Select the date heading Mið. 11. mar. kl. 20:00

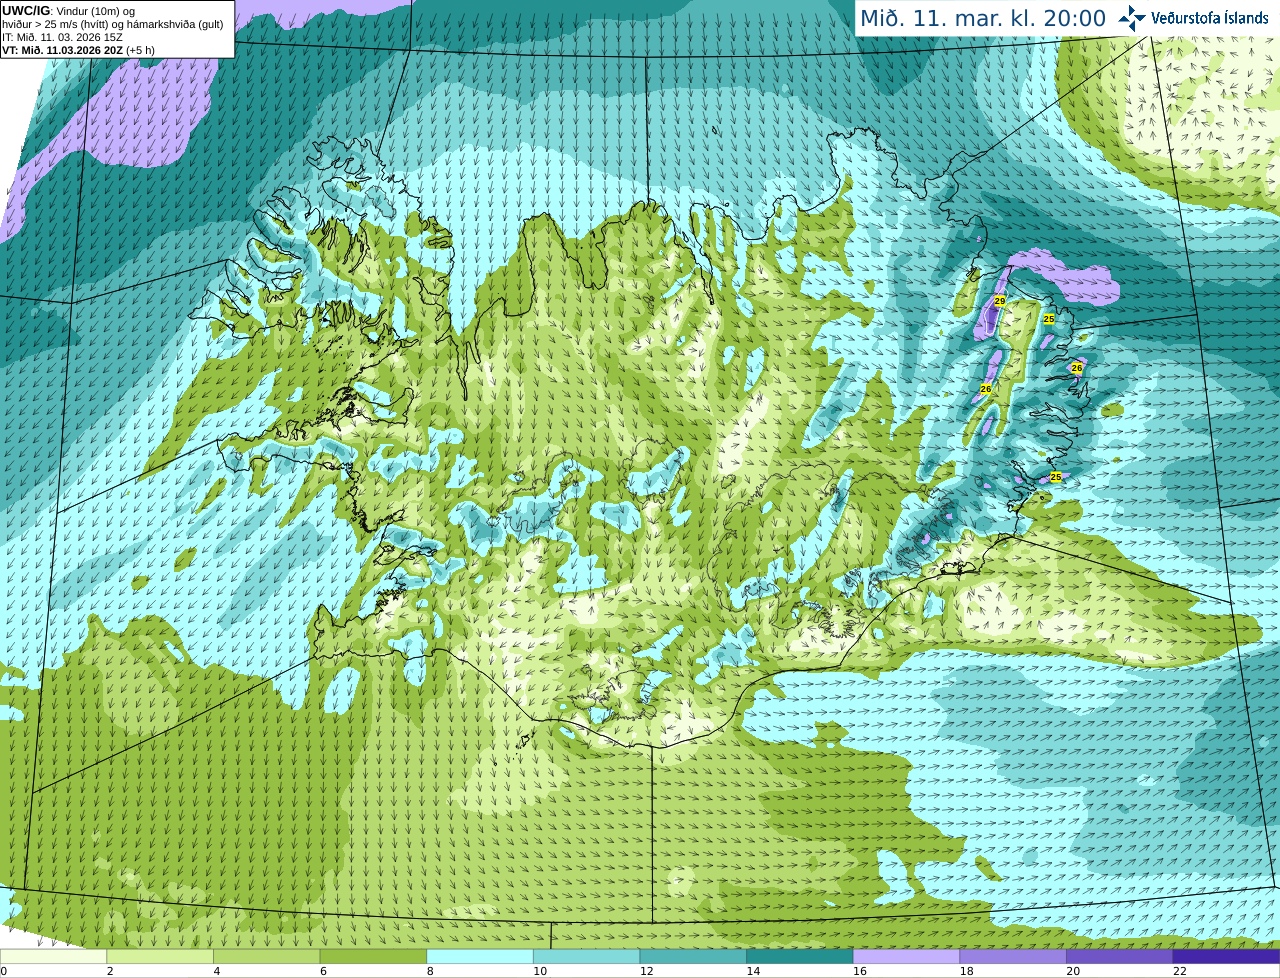[x=983, y=19]
